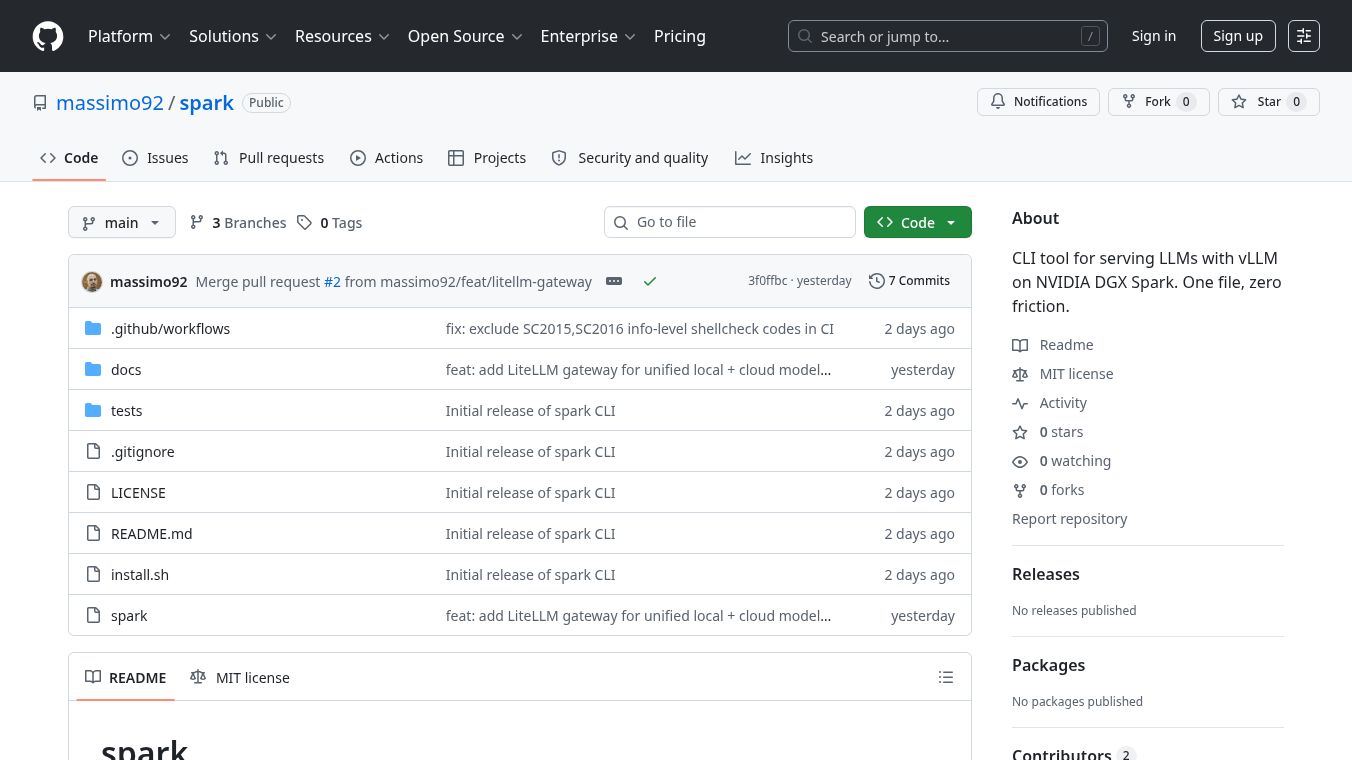Switch to the Pull requests tab

point(269,158)
